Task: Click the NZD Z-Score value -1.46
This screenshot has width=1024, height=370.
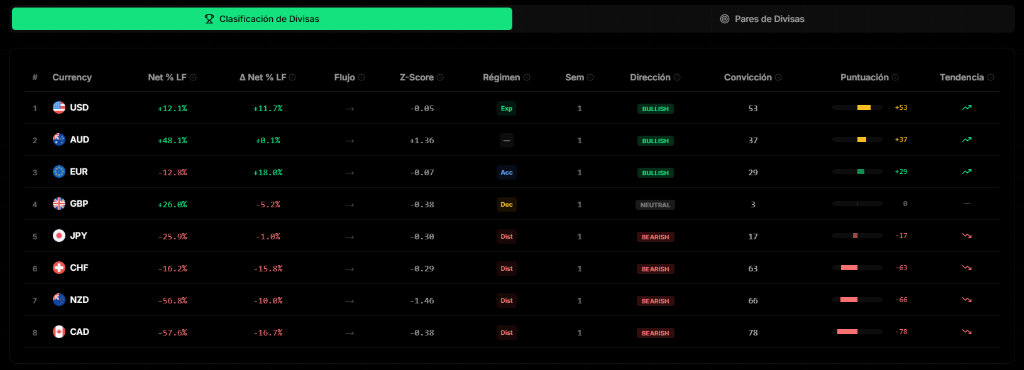Action: (422, 300)
